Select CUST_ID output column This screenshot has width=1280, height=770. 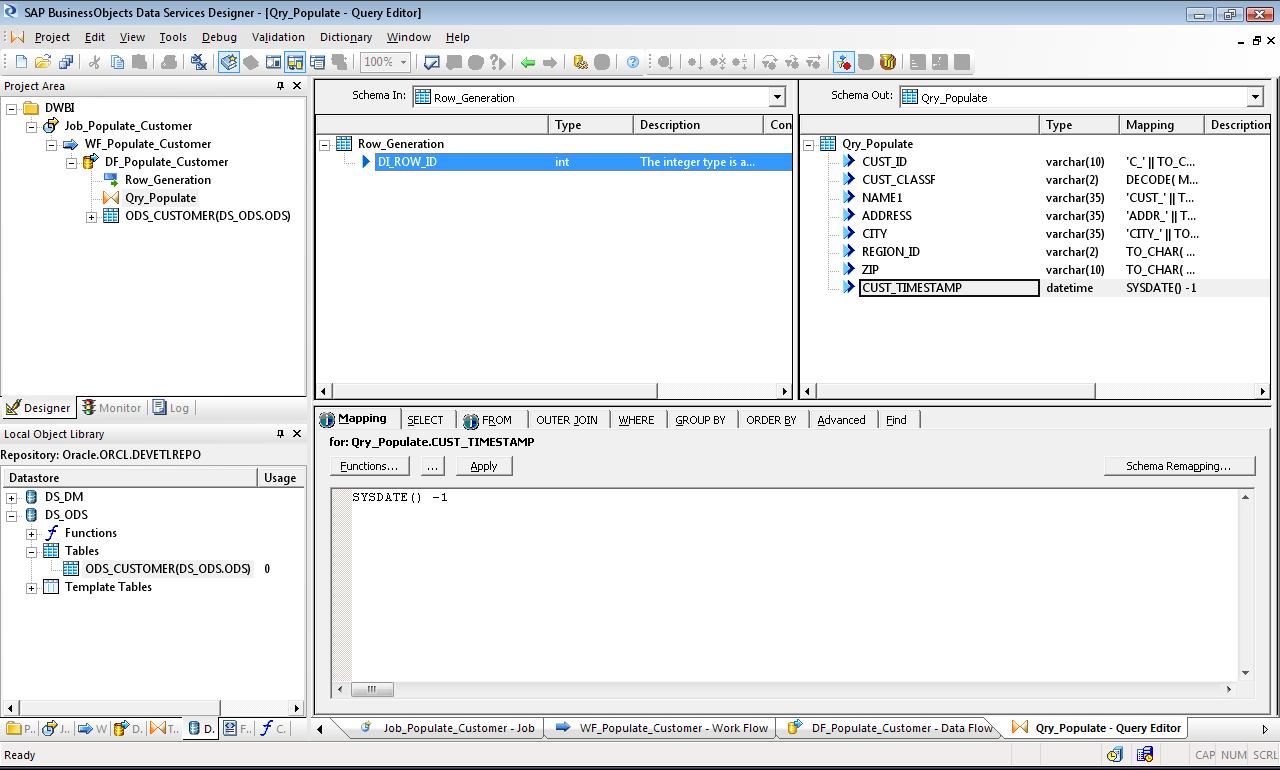[x=884, y=162]
